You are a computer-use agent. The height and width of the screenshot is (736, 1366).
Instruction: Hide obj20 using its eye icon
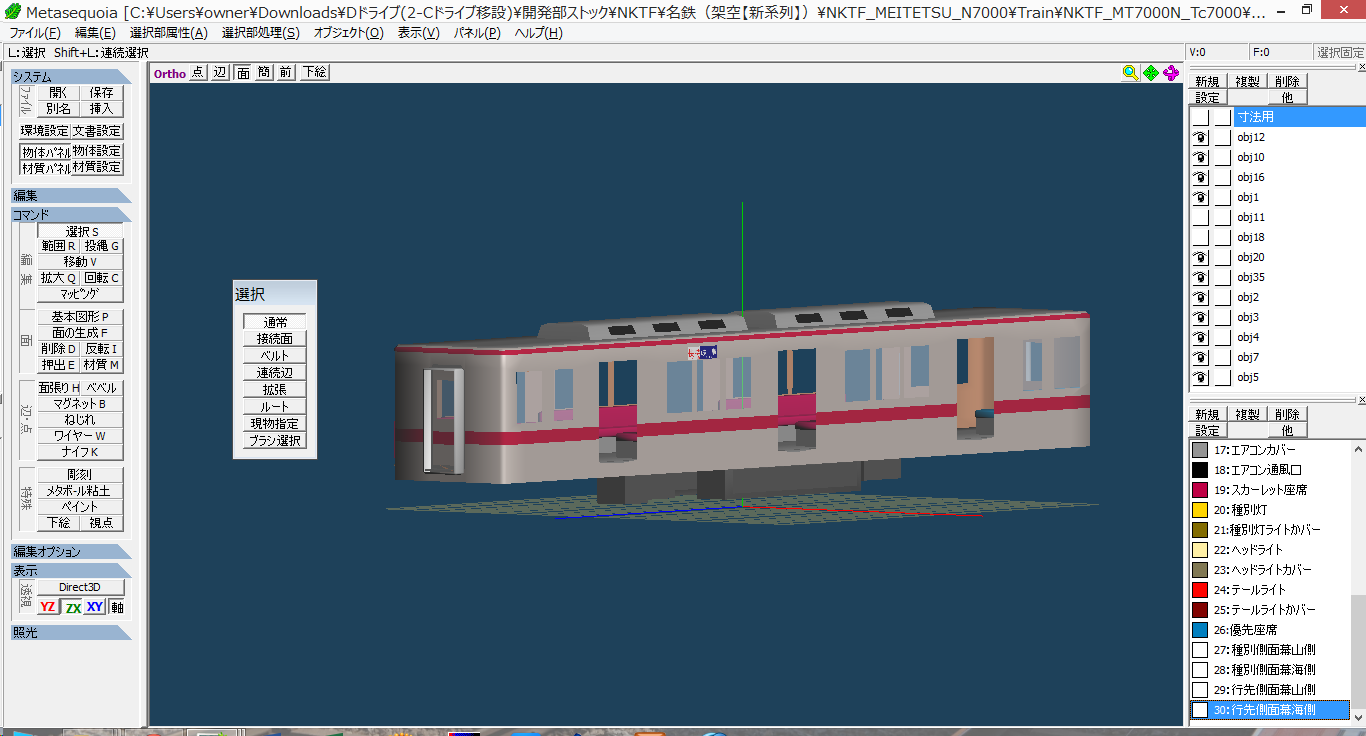pyautogui.click(x=1201, y=257)
